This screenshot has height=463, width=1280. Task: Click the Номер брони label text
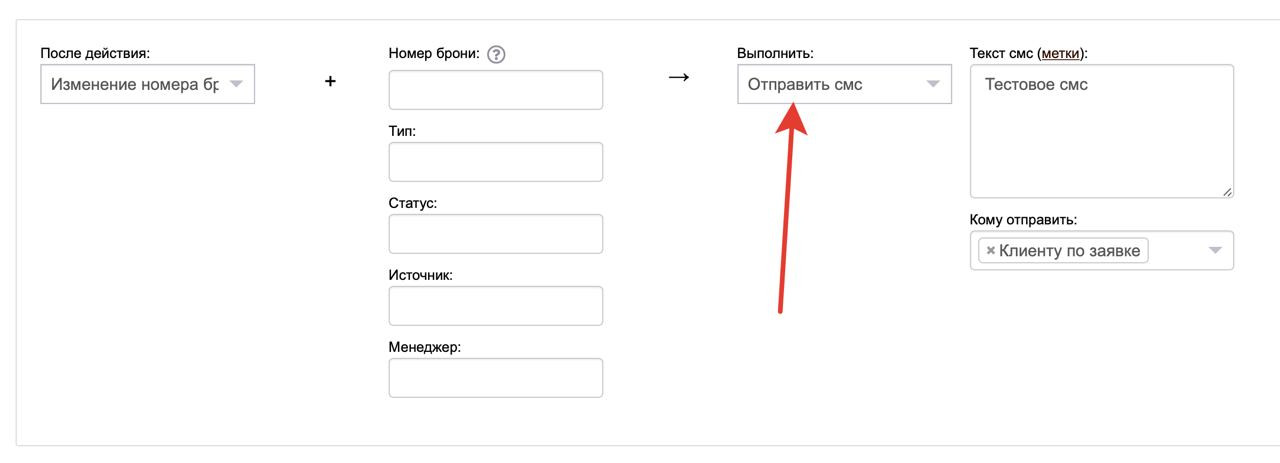433,53
